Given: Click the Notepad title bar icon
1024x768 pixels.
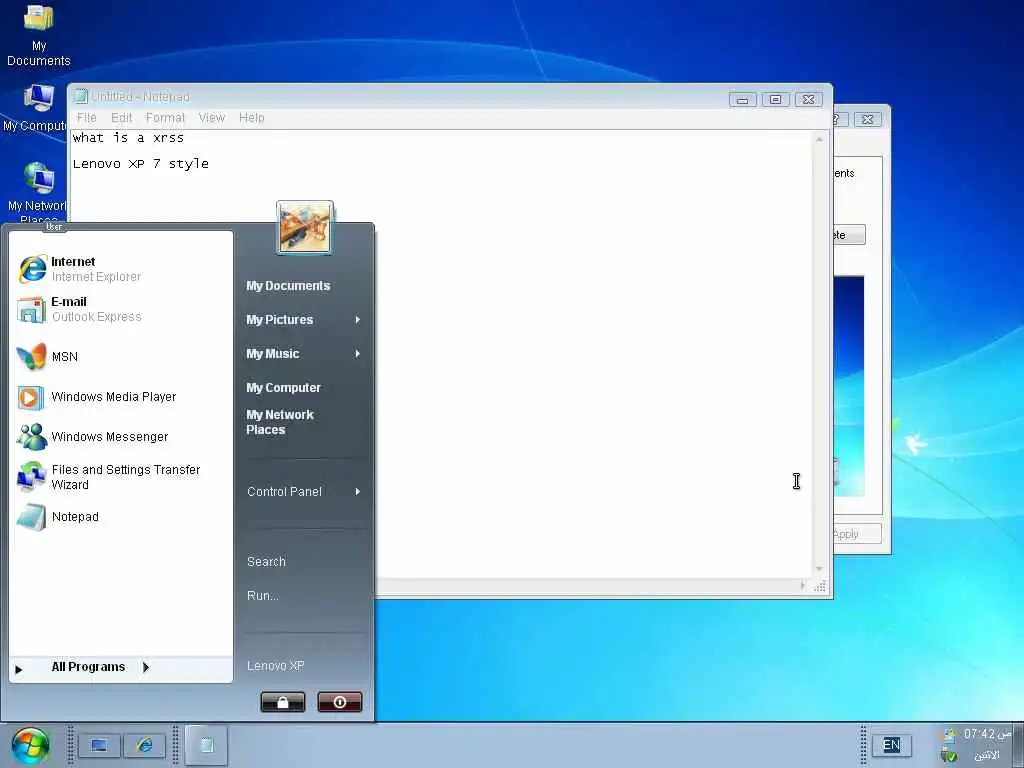Looking at the screenshot, I should (x=81, y=97).
